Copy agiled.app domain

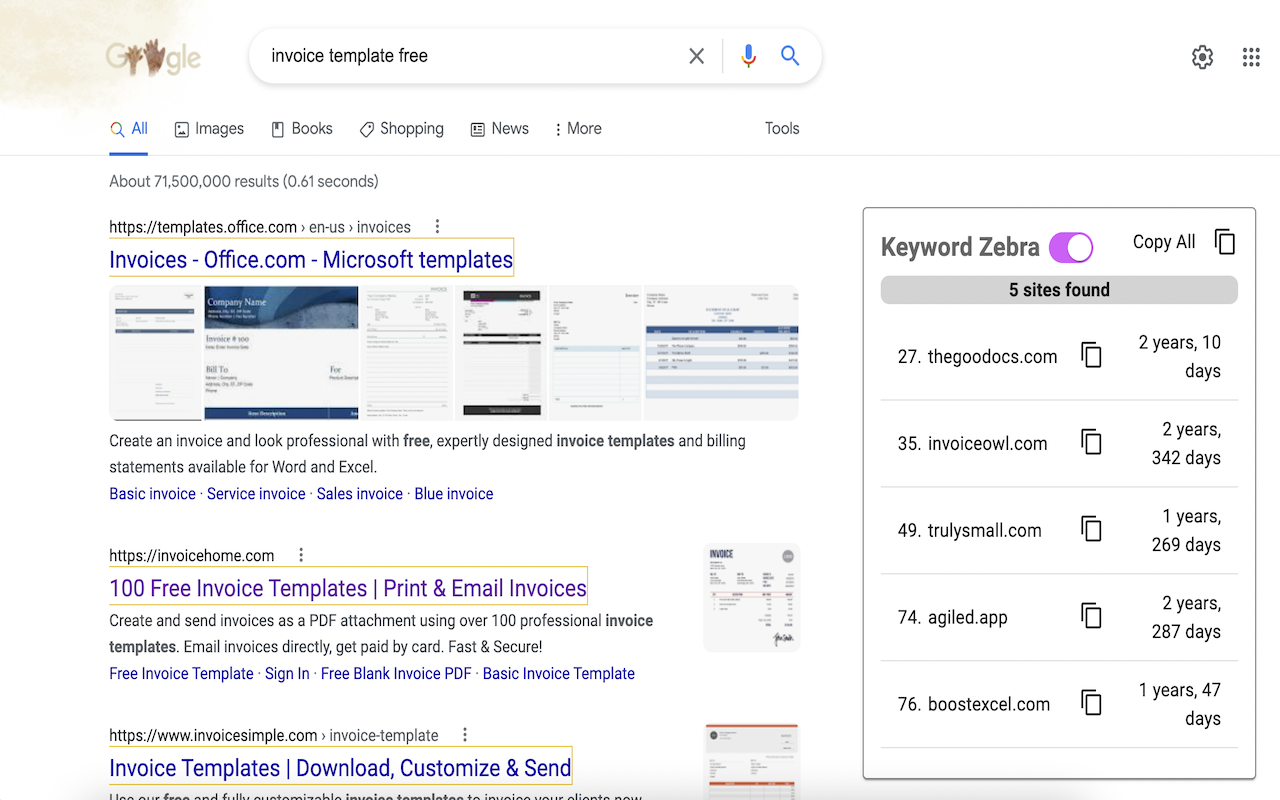pyautogui.click(x=1092, y=616)
